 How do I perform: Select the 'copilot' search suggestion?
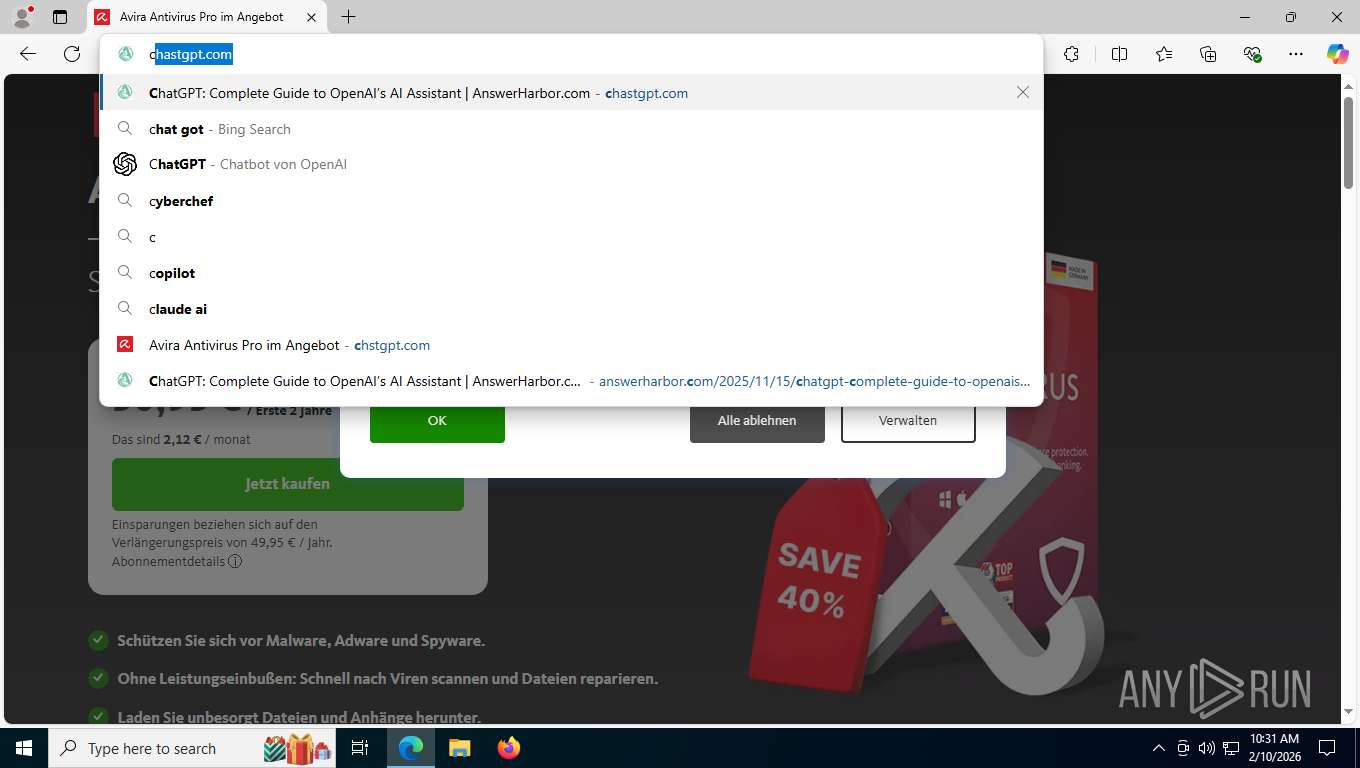coord(571,273)
